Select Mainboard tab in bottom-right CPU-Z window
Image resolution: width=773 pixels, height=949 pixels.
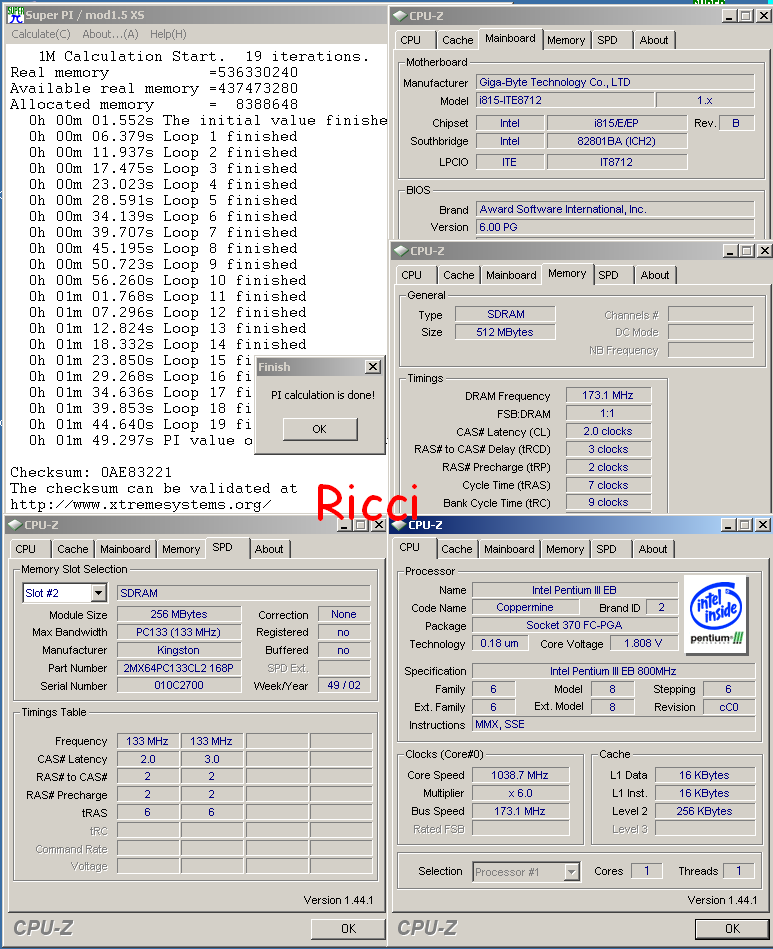[510, 549]
